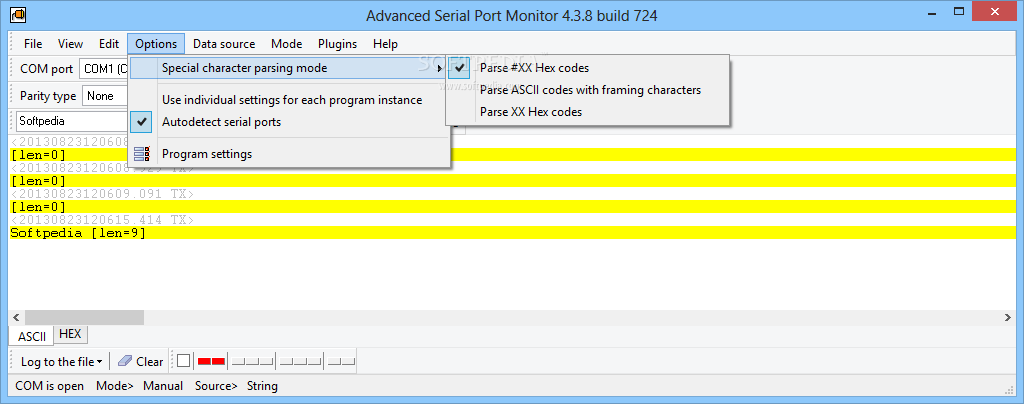The width and height of the screenshot is (1024, 404).
Task: Open the Log to the file dropdown
Action: click(61, 362)
